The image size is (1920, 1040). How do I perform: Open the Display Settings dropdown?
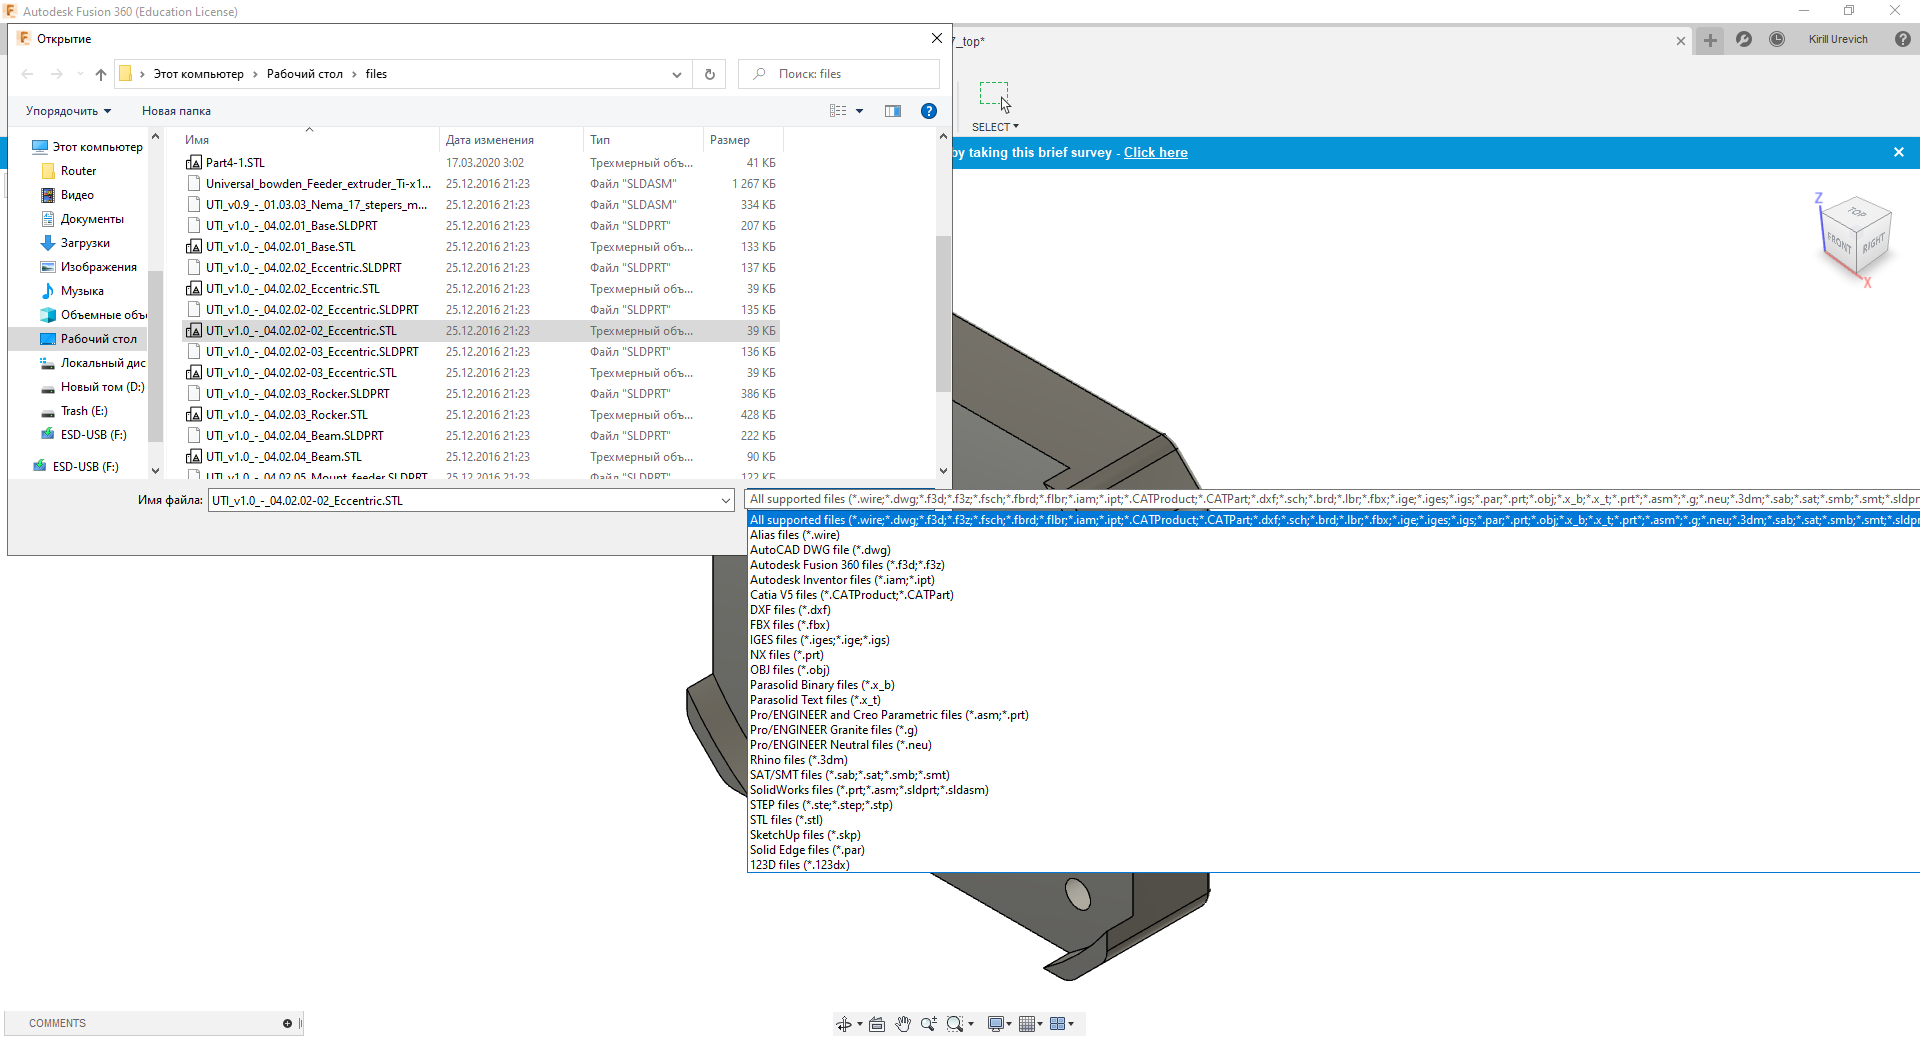tap(999, 1024)
